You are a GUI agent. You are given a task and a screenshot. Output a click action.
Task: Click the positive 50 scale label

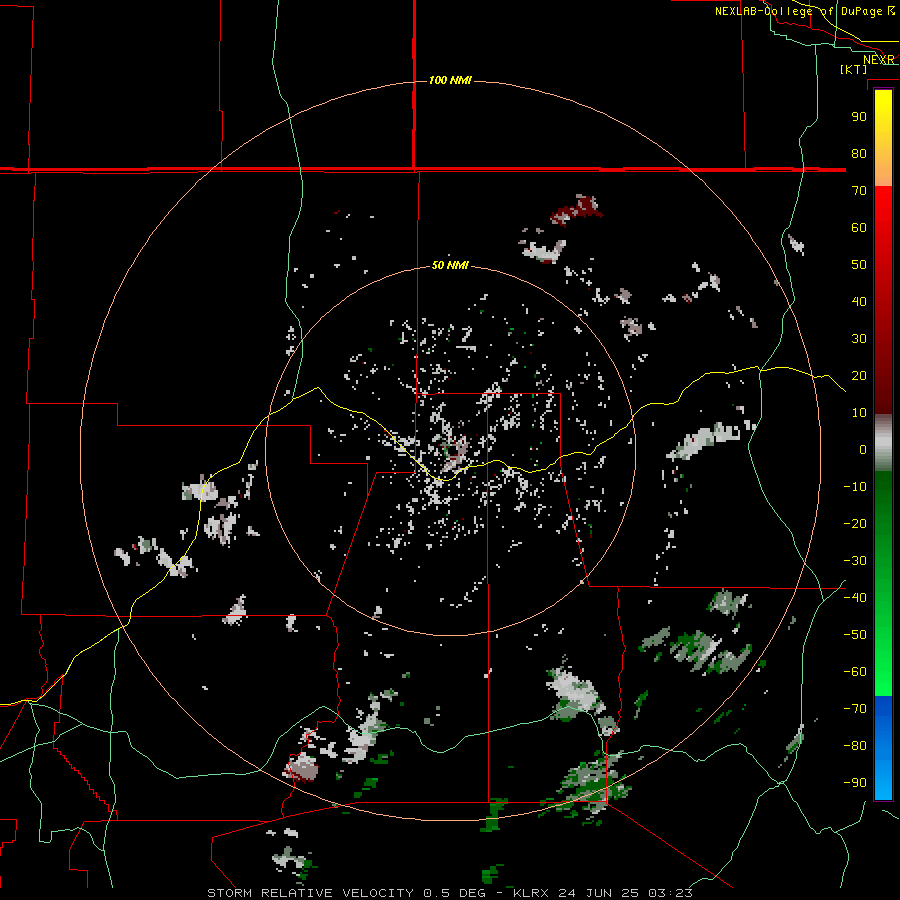coord(859,265)
